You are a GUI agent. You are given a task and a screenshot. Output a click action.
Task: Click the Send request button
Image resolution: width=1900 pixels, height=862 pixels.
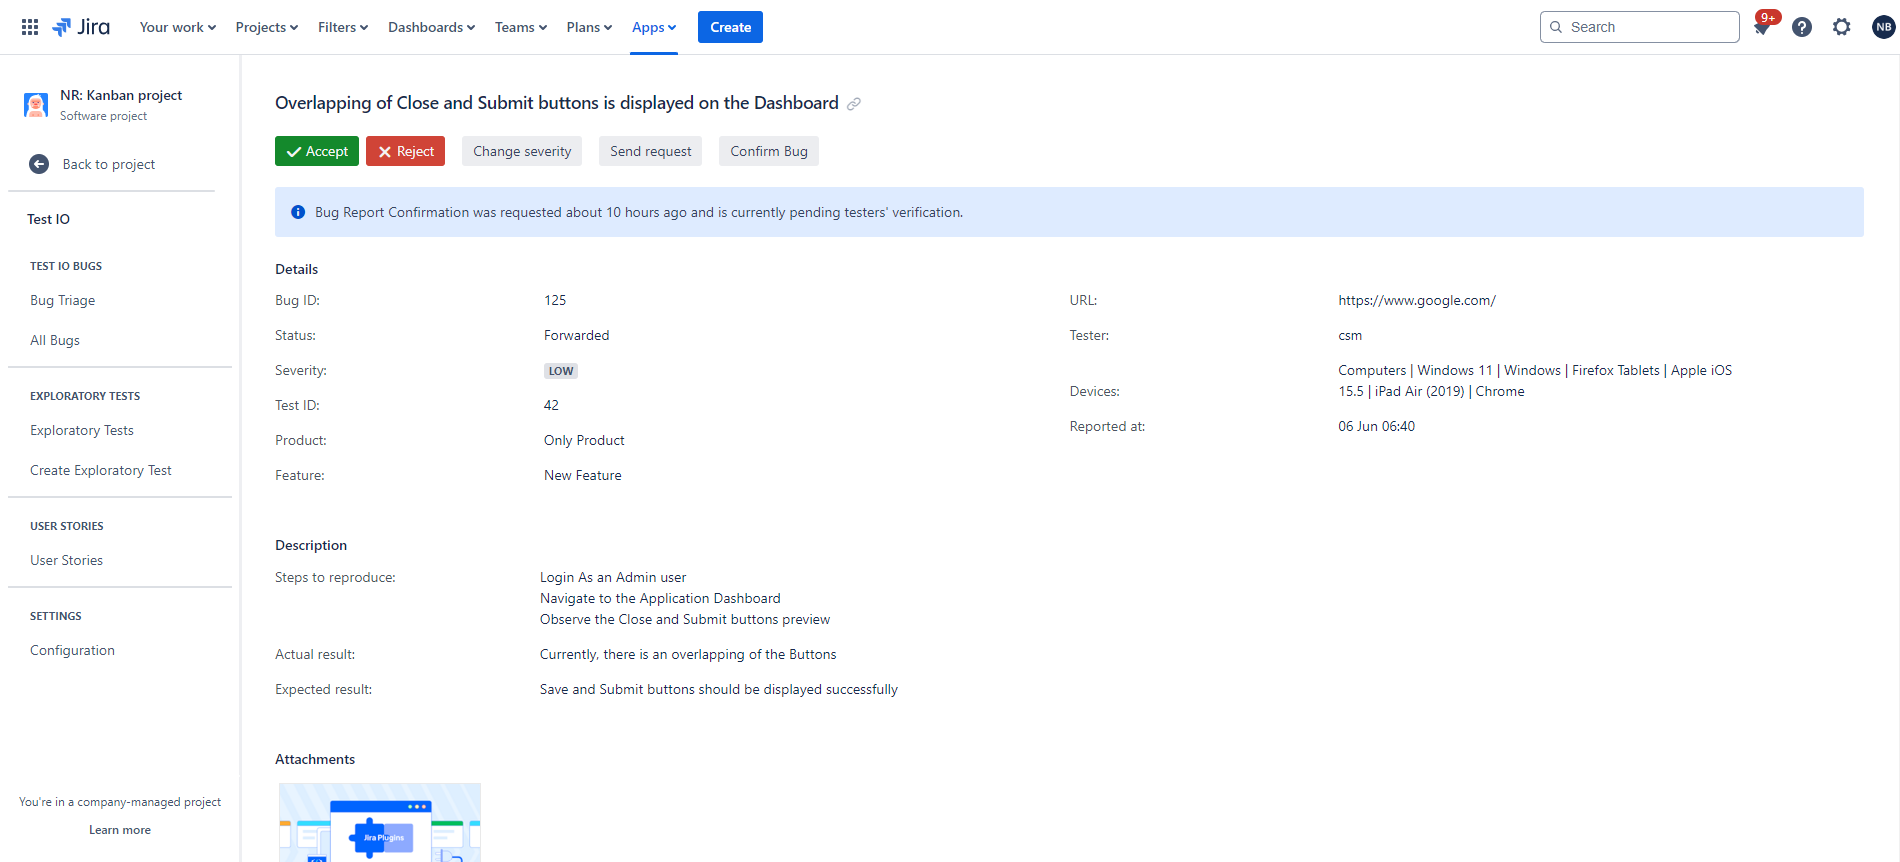[650, 151]
